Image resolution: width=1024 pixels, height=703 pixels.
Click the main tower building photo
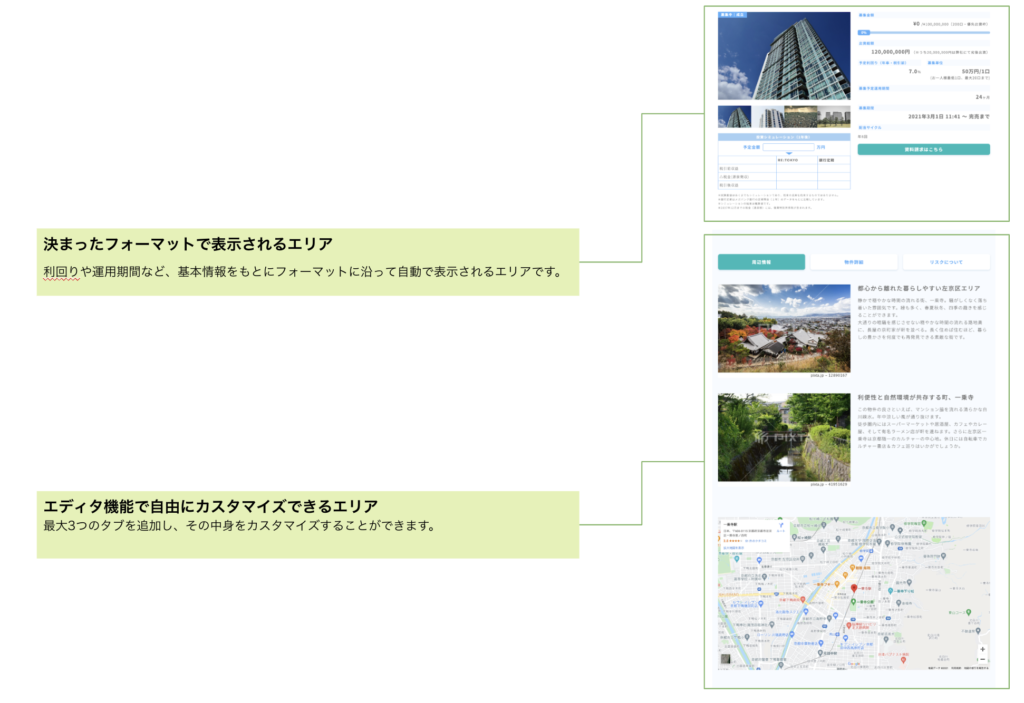pyautogui.click(x=784, y=56)
